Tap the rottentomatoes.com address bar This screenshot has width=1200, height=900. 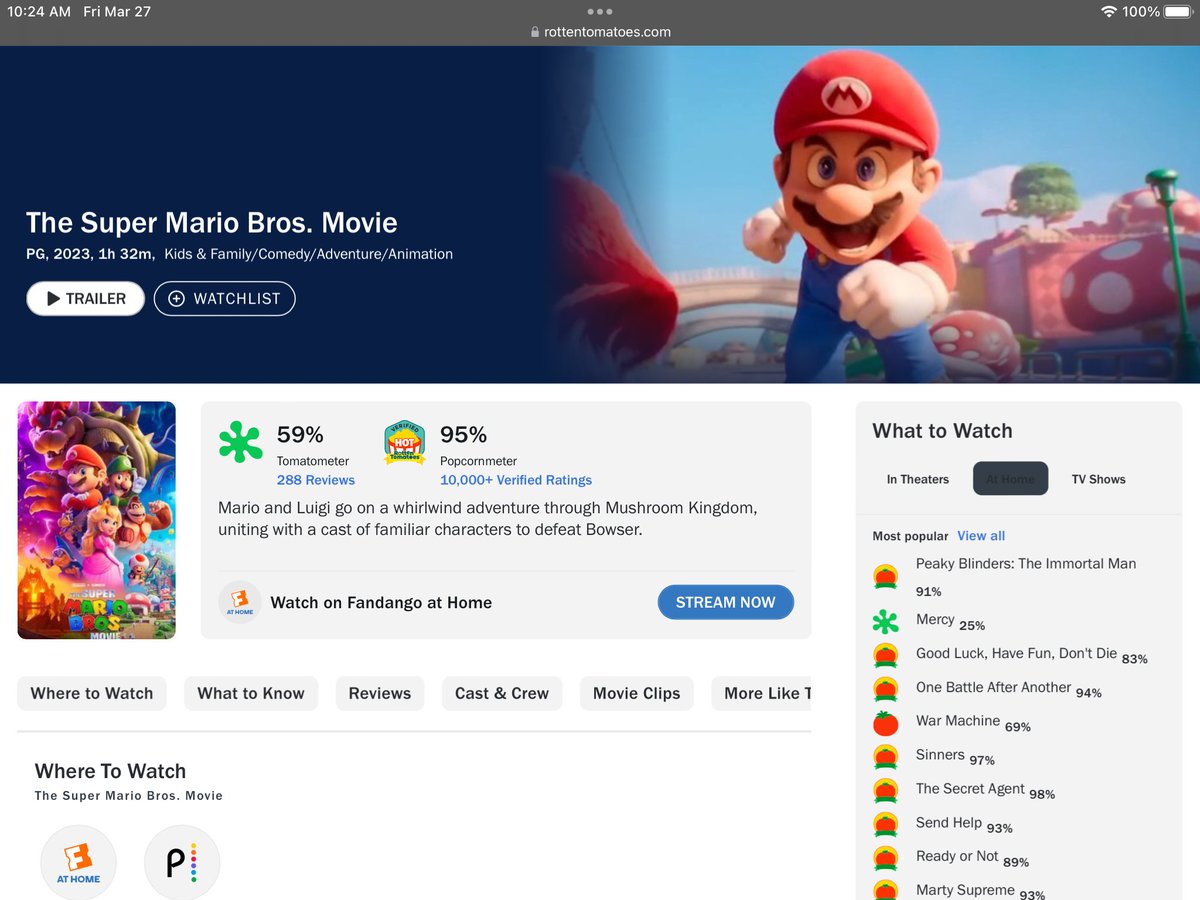[600, 32]
